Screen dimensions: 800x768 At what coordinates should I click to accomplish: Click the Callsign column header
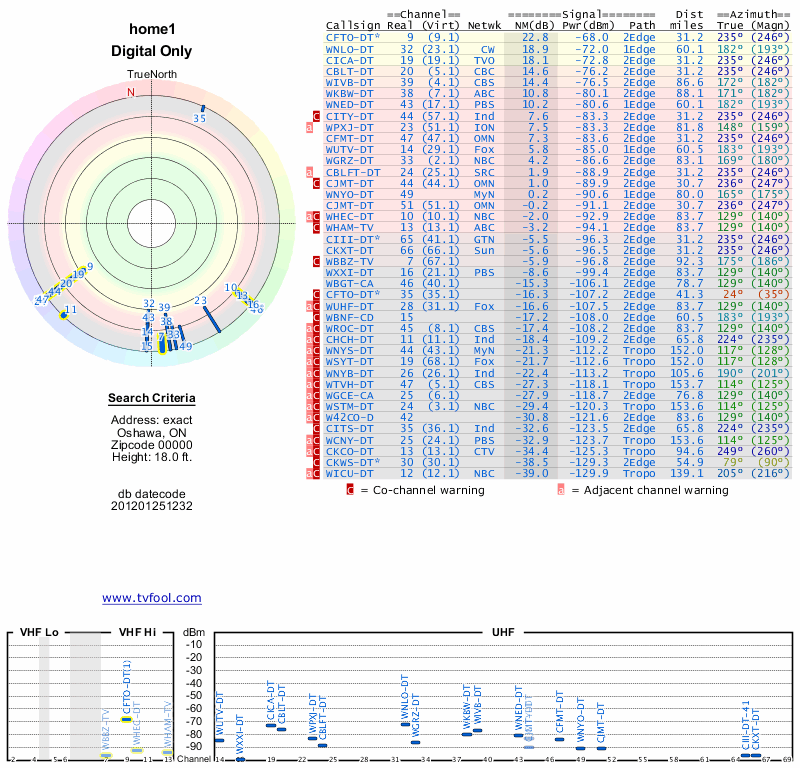(x=352, y=25)
